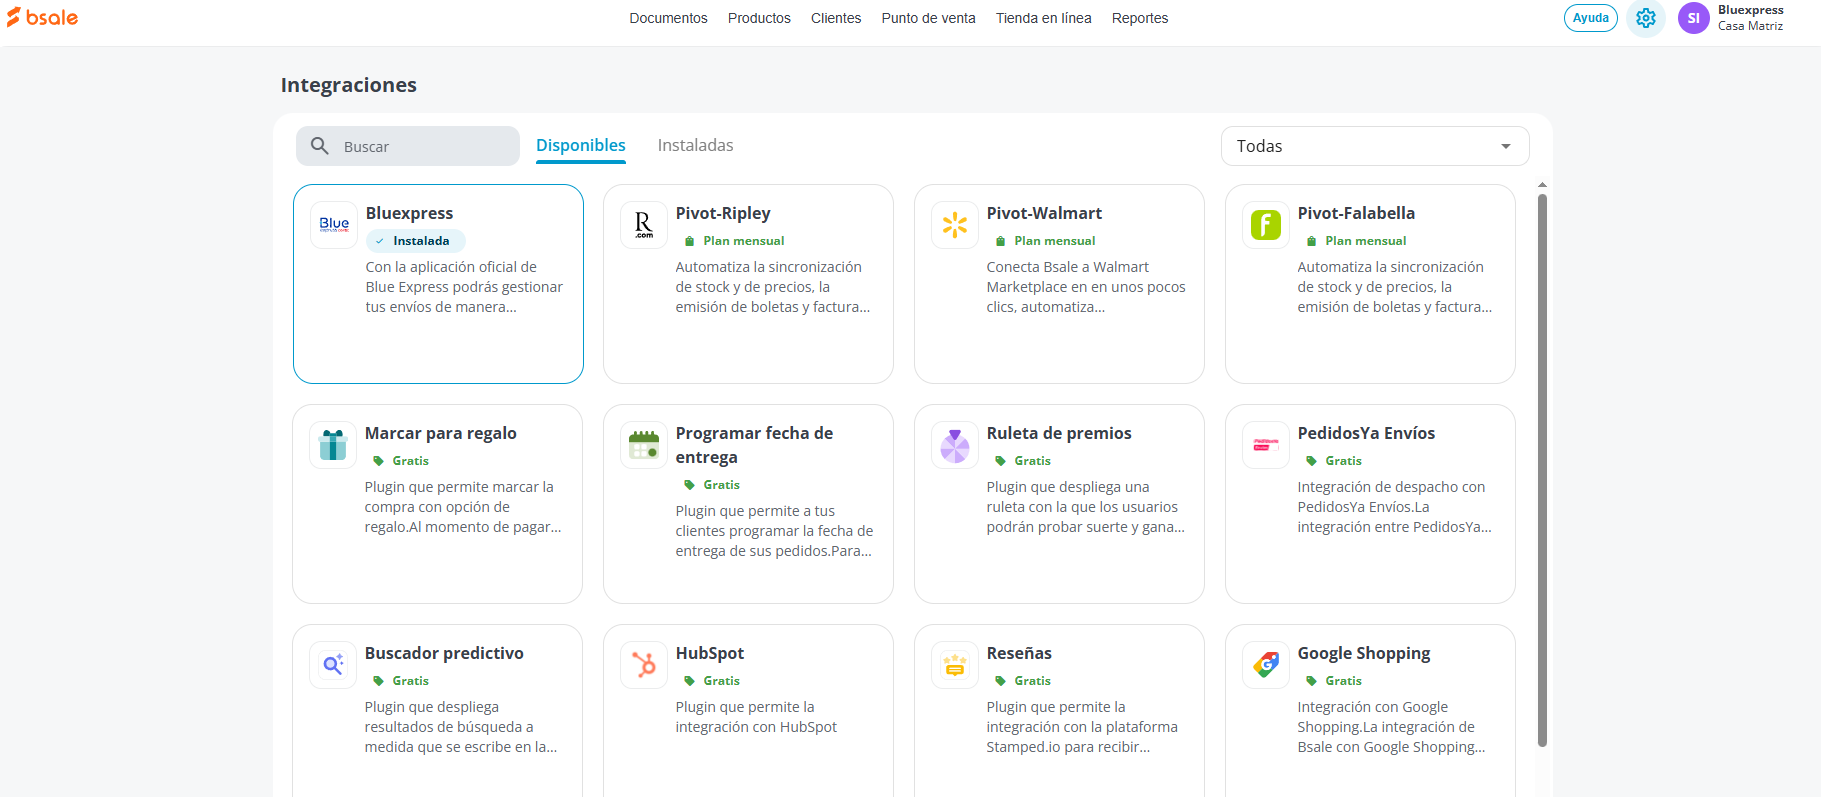This screenshot has width=1821, height=797.
Task: Open the Marcar para regalo title
Action: coord(441,433)
